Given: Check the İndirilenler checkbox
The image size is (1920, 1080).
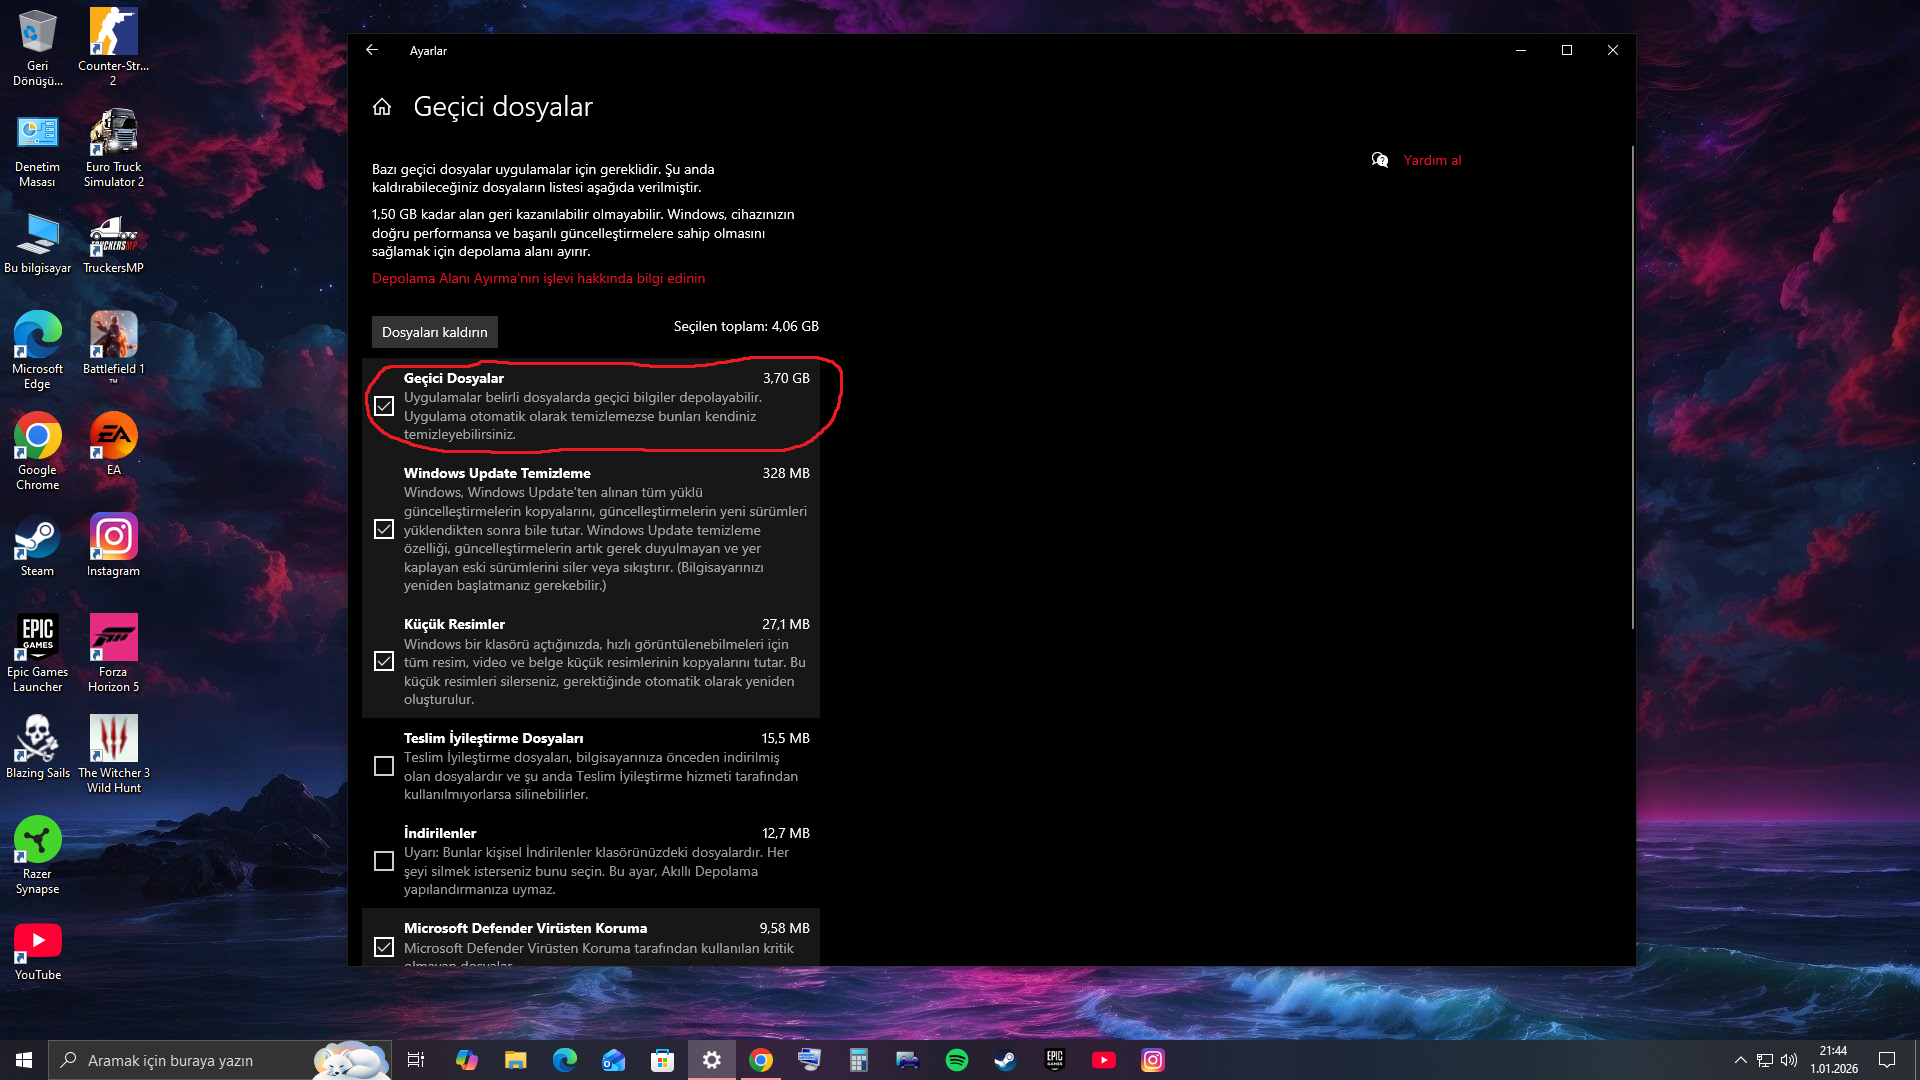Looking at the screenshot, I should pos(384,861).
